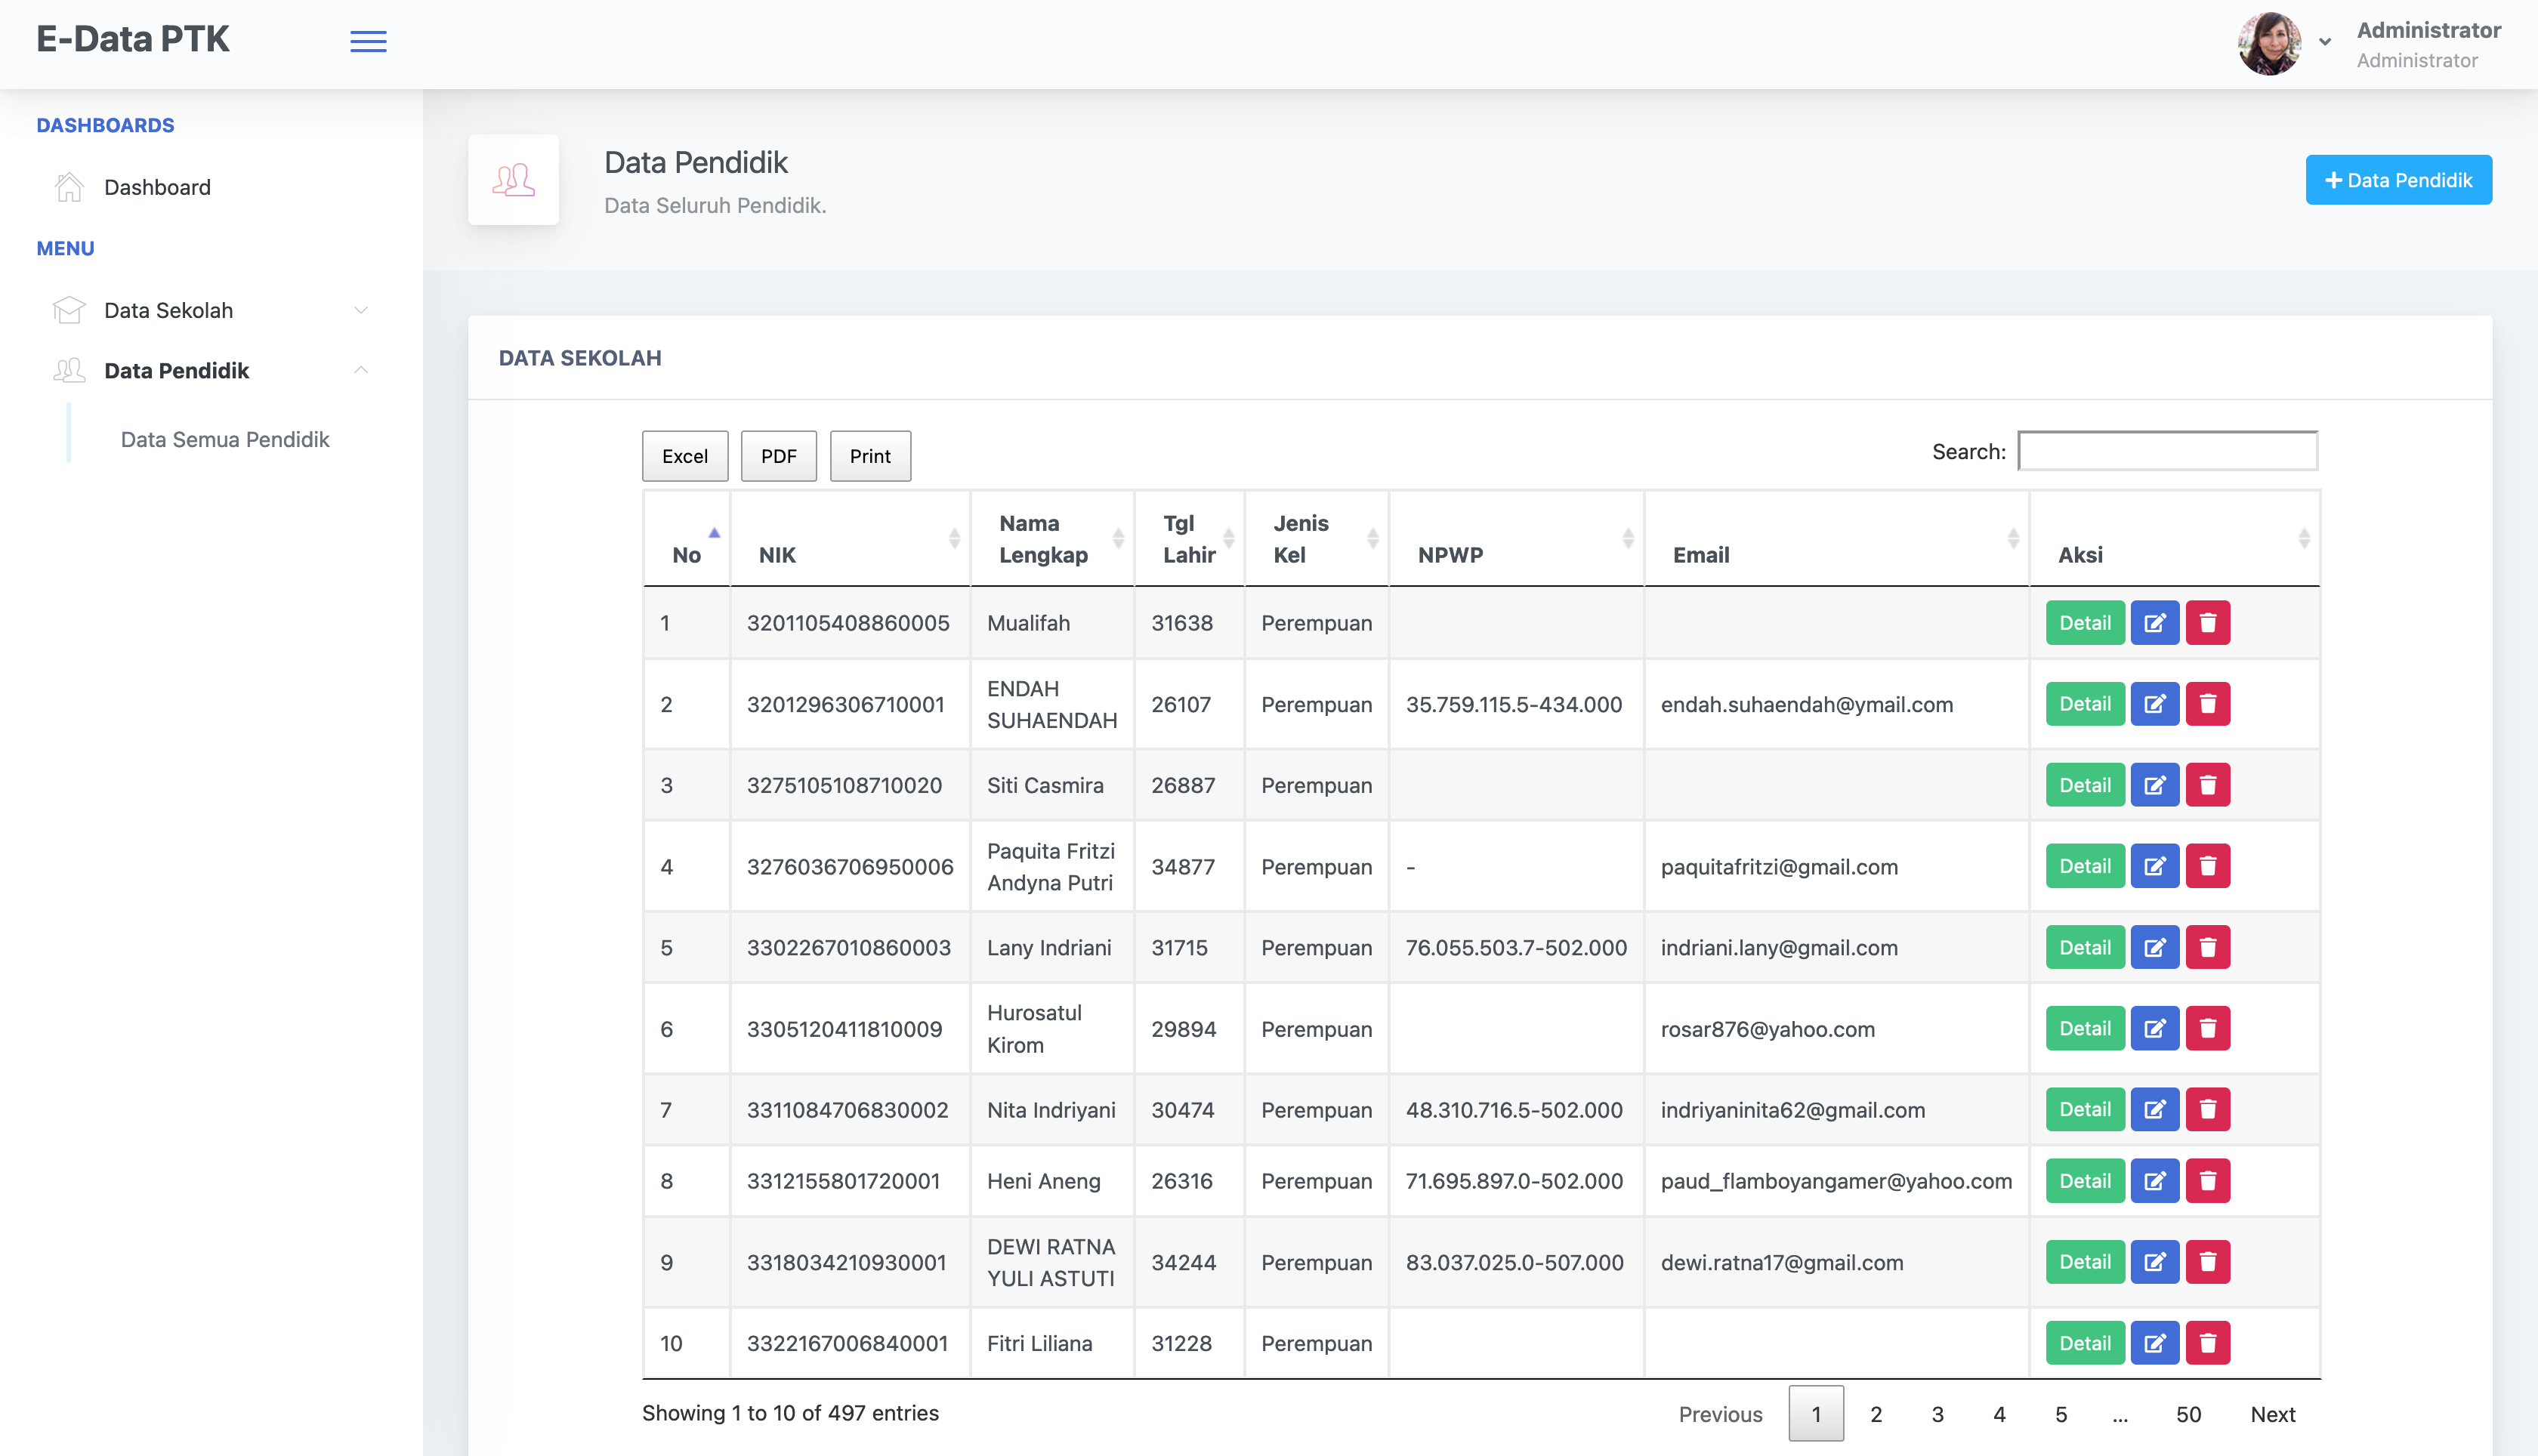The height and width of the screenshot is (1456, 2538).
Task: Open the Dashboard menu item
Action: (x=157, y=187)
